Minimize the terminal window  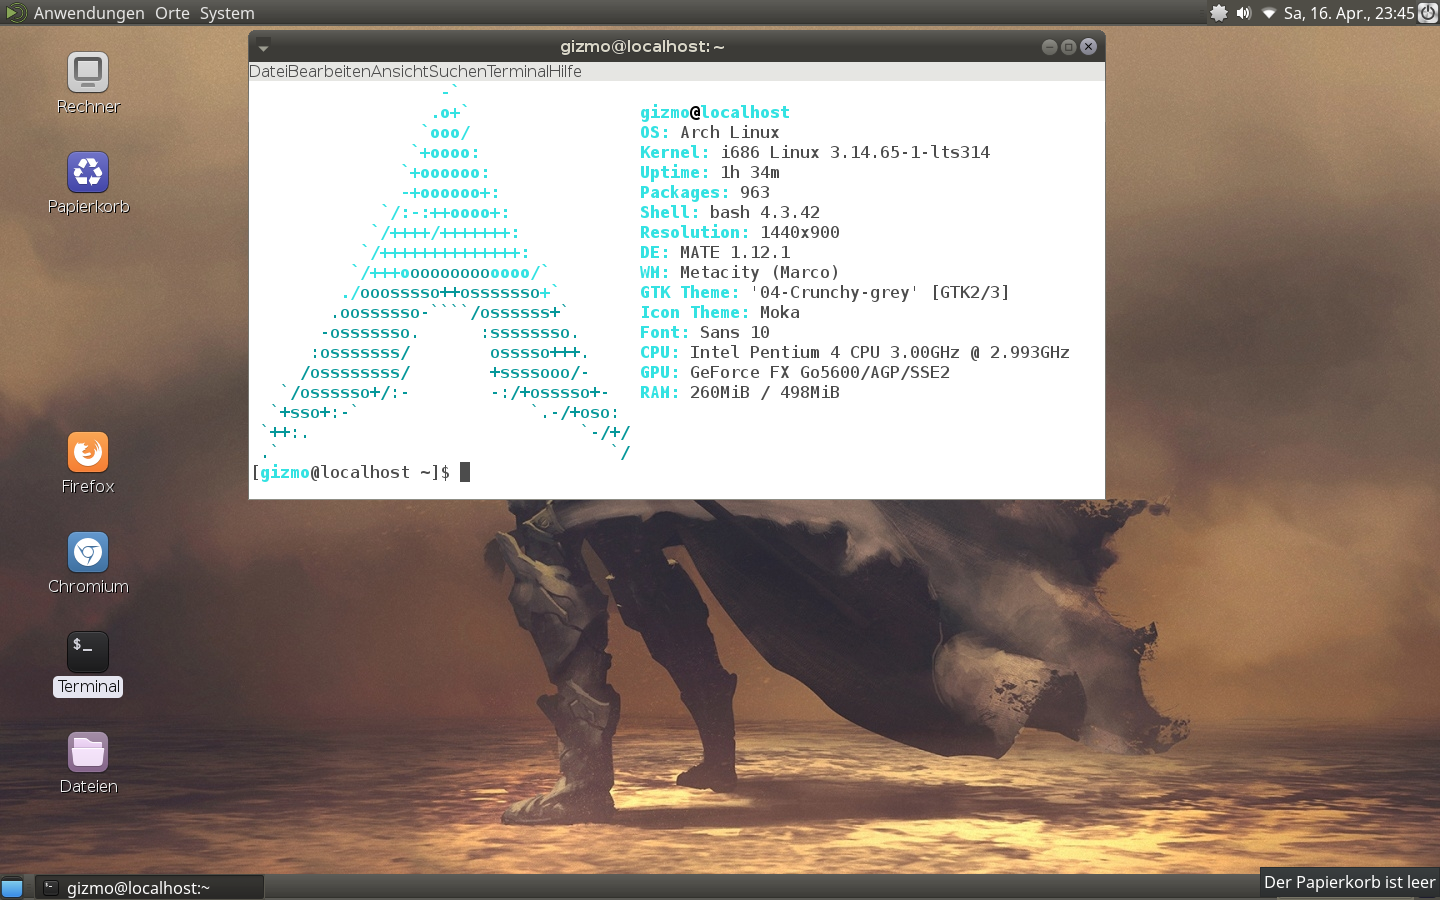pos(1049,46)
